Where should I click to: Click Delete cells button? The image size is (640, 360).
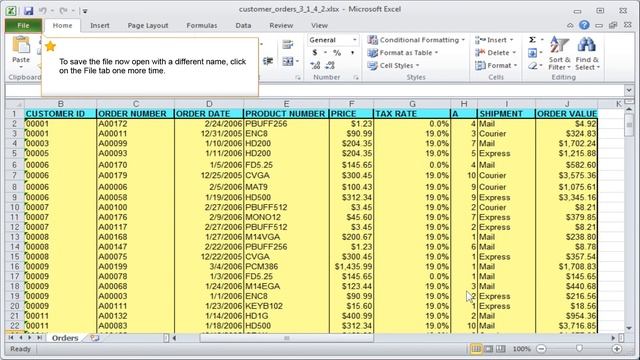(496, 53)
